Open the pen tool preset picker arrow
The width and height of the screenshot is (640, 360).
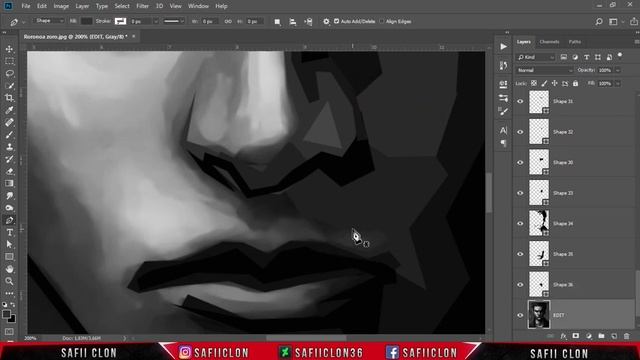tap(24, 22)
